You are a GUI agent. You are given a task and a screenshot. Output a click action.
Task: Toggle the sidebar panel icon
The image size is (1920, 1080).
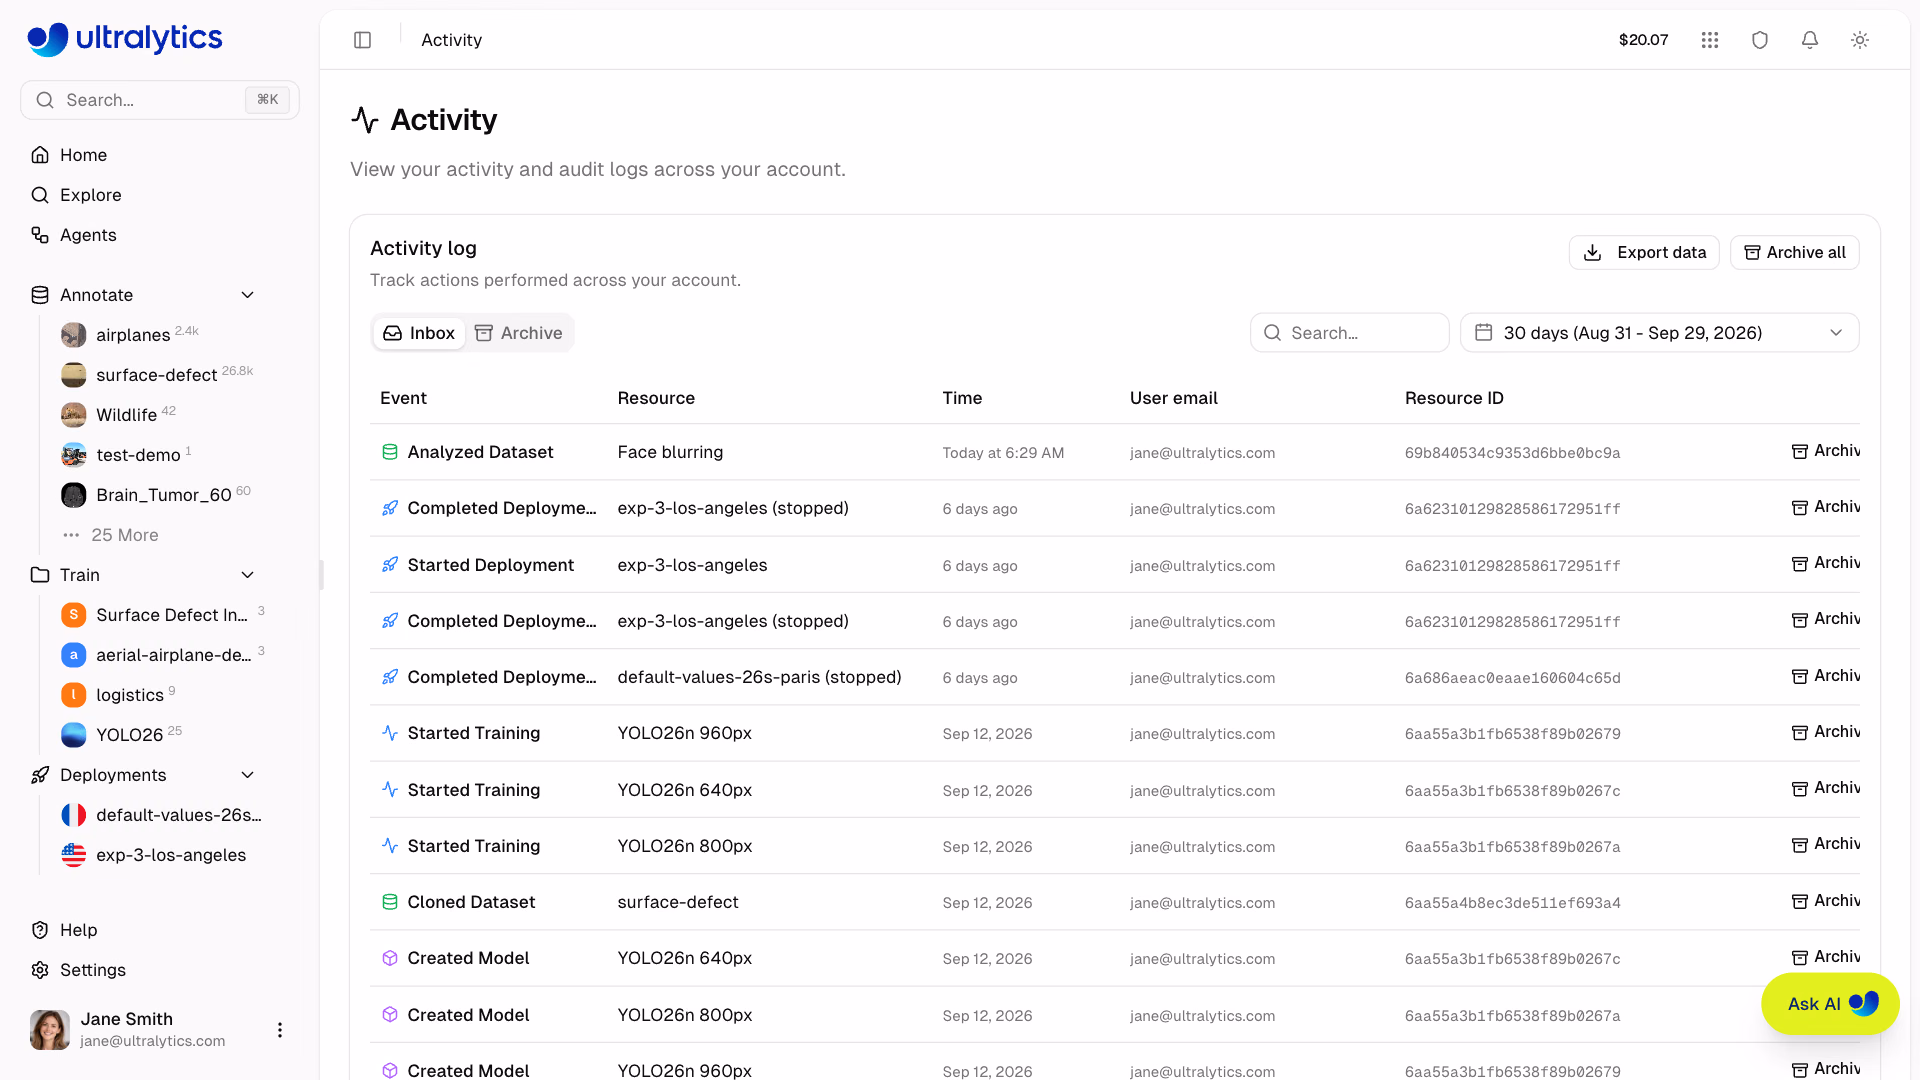[363, 40]
